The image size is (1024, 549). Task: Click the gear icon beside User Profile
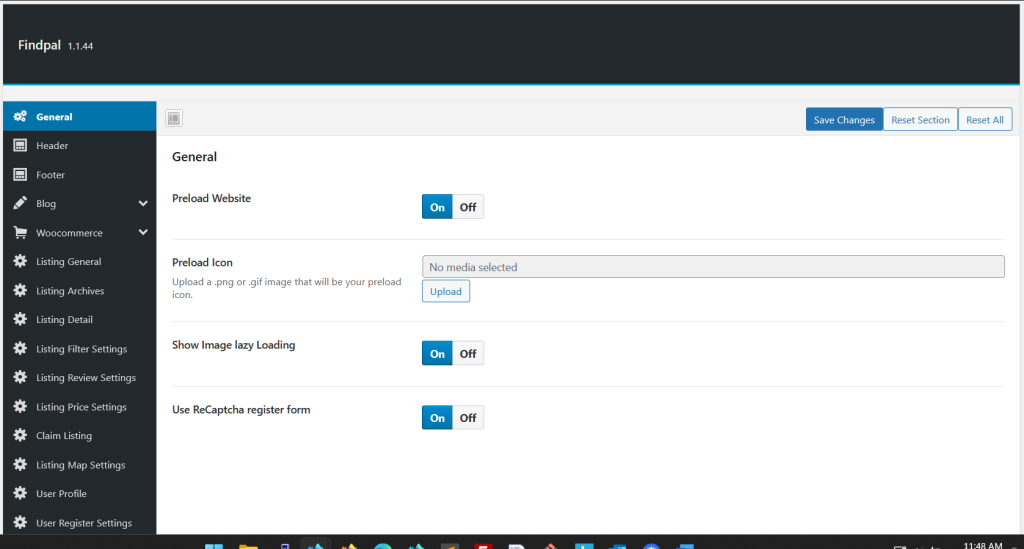pyautogui.click(x=20, y=494)
